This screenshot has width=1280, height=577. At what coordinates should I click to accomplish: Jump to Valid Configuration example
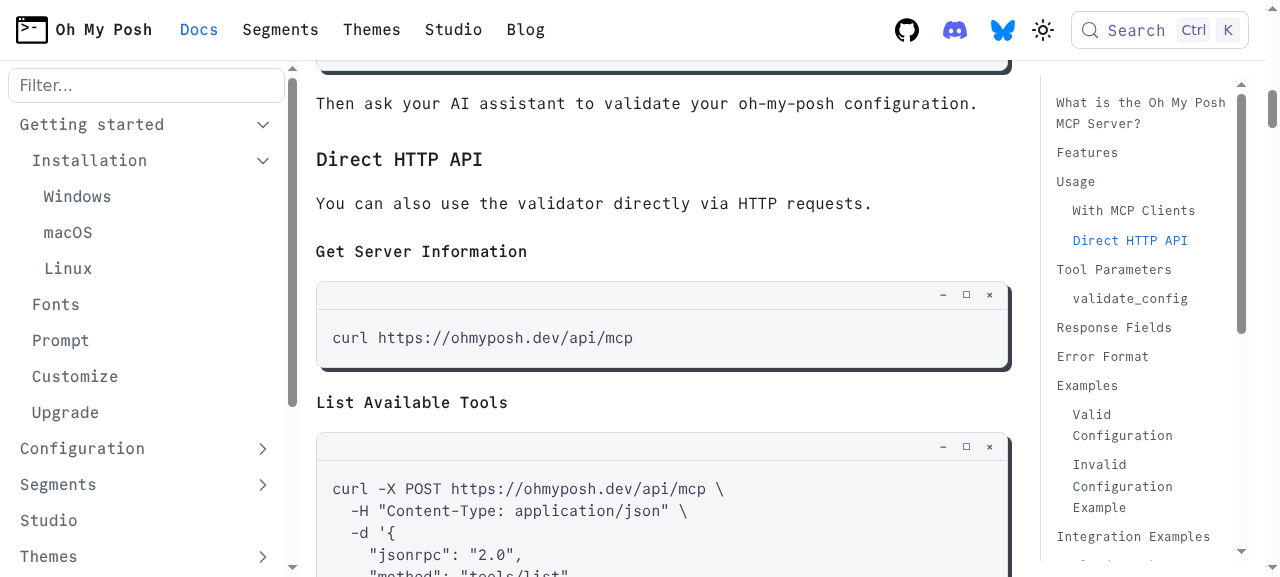coord(1123,425)
